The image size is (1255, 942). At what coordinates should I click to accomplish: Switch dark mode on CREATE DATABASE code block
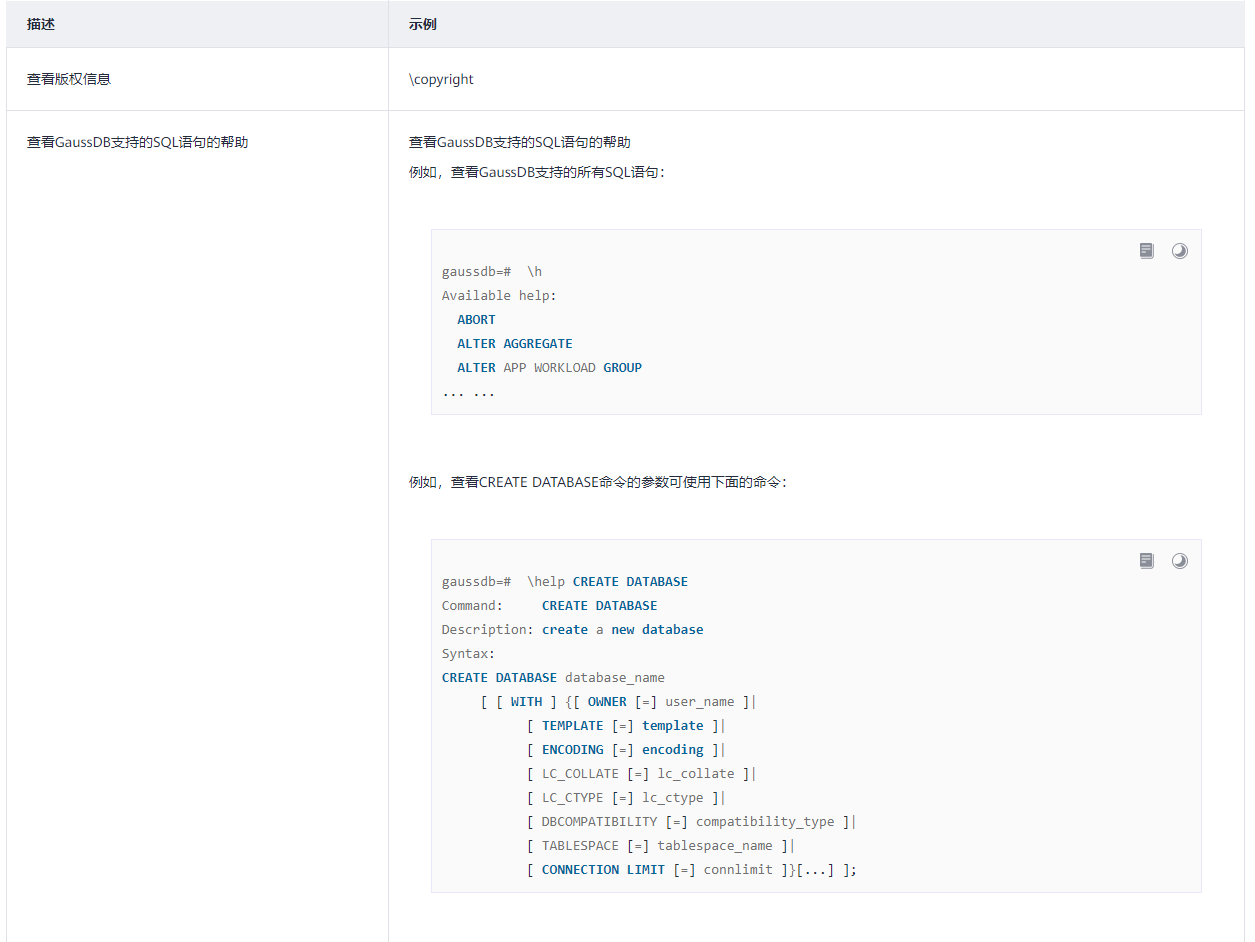pos(1180,561)
